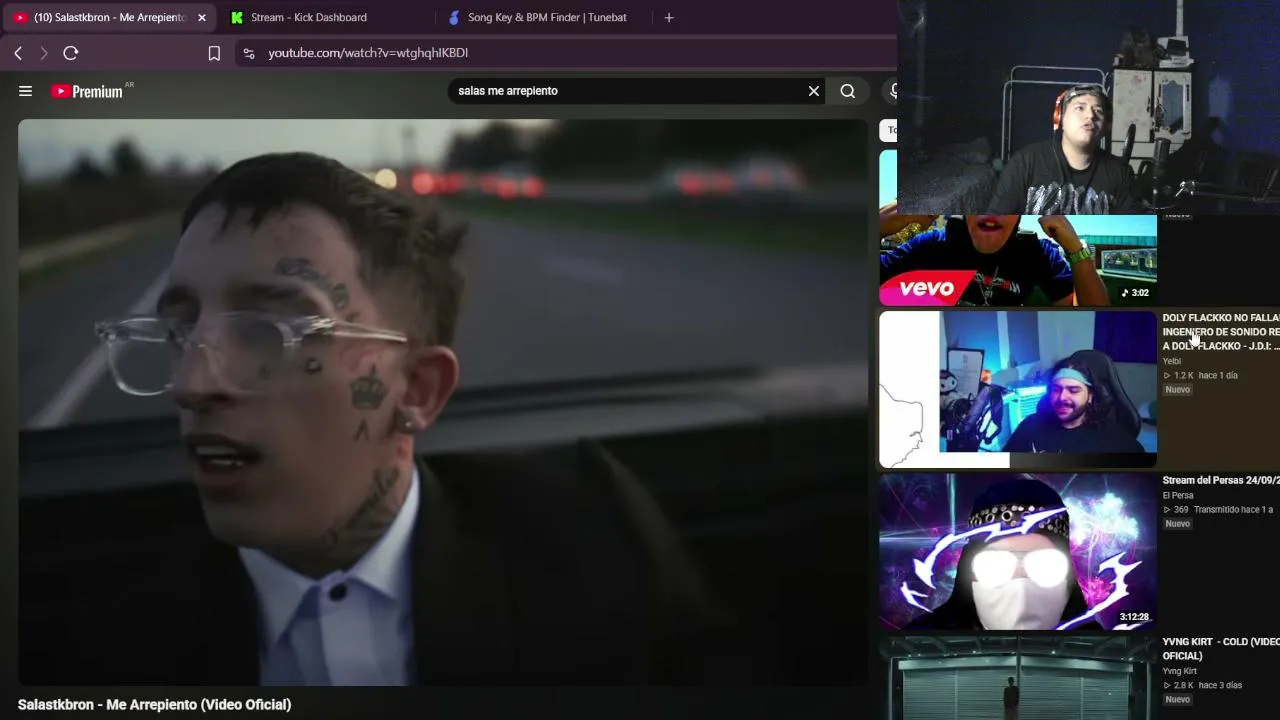Open the YVNG KIRT - COLD thumbnail
Image resolution: width=1280 pixels, height=720 pixels.
click(1018, 678)
